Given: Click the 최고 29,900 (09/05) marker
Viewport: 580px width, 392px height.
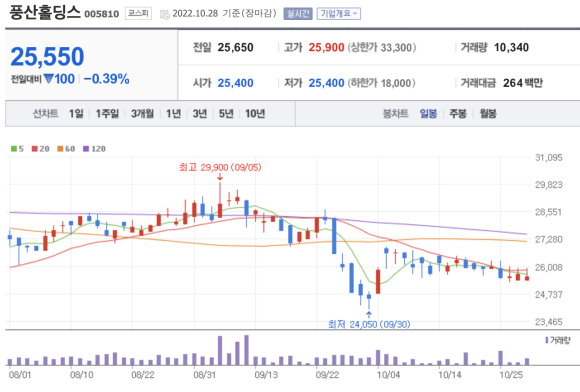Looking at the screenshot, I should [x=220, y=168].
